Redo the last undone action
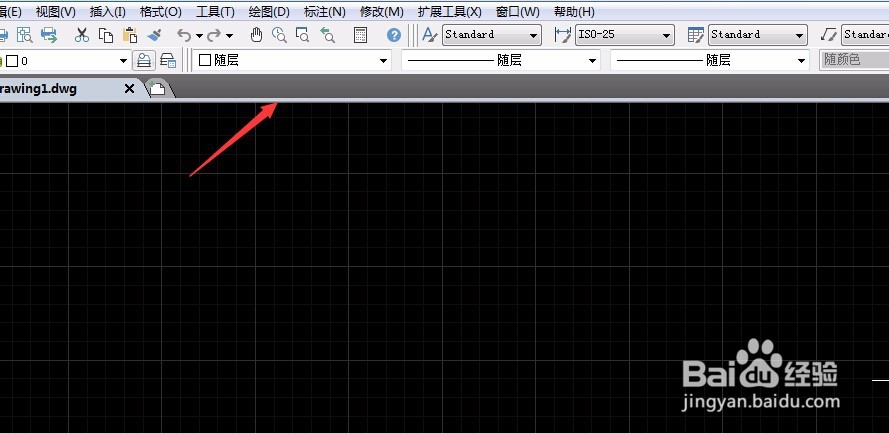889x433 pixels. click(214, 35)
